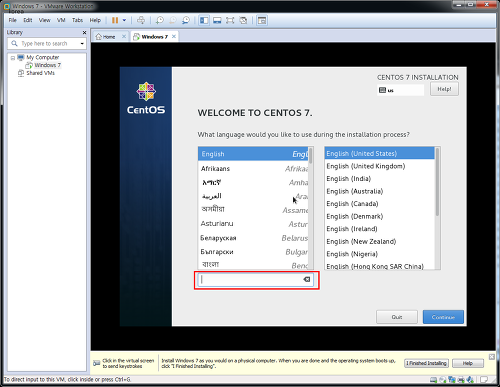This screenshot has height=387, width=500.
Task: Choose English (United States) locale
Action: point(380,153)
